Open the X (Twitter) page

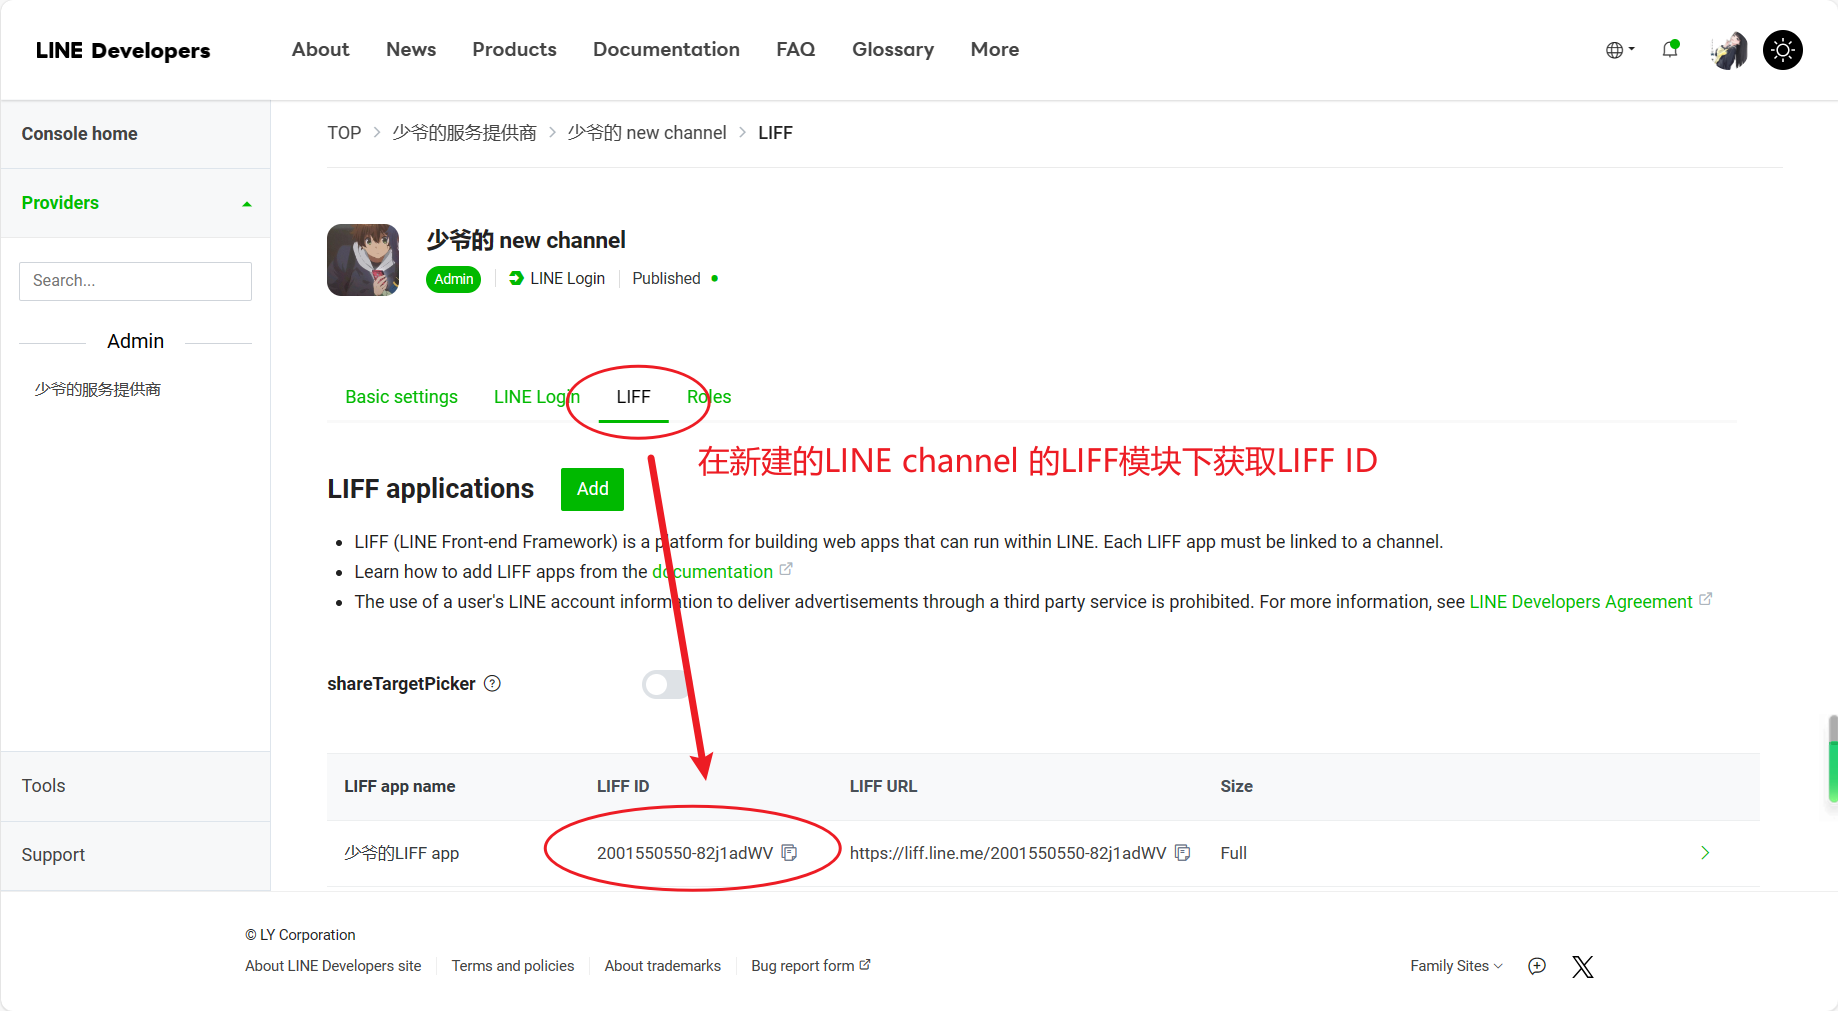click(x=1583, y=966)
